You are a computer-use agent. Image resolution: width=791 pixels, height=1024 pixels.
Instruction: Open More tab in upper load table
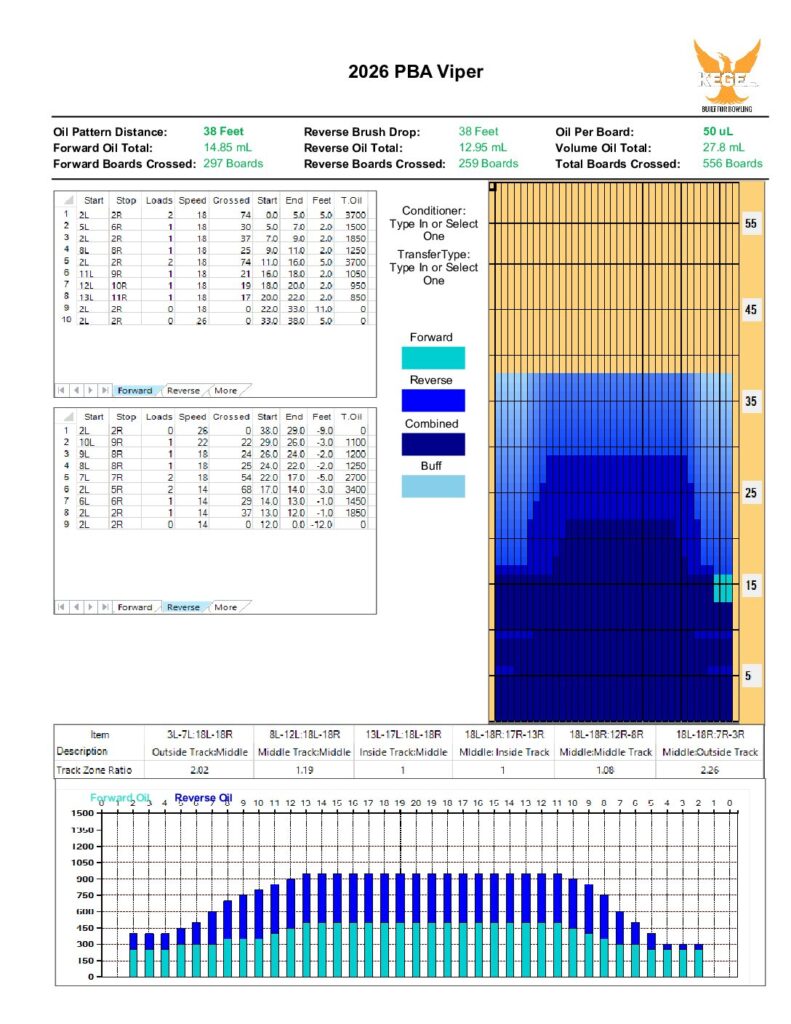[225, 391]
